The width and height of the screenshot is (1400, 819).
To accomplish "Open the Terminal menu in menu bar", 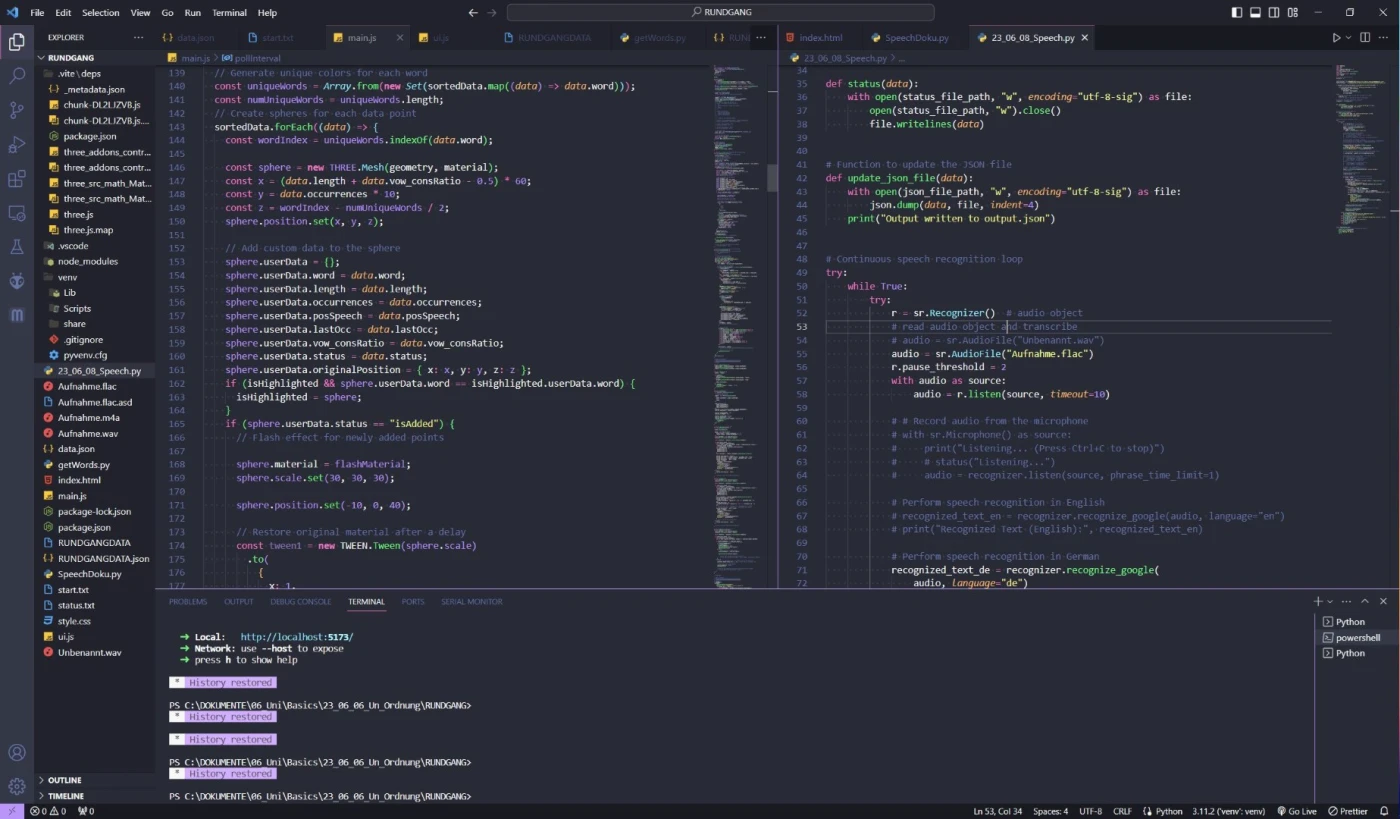I will click(x=229, y=13).
